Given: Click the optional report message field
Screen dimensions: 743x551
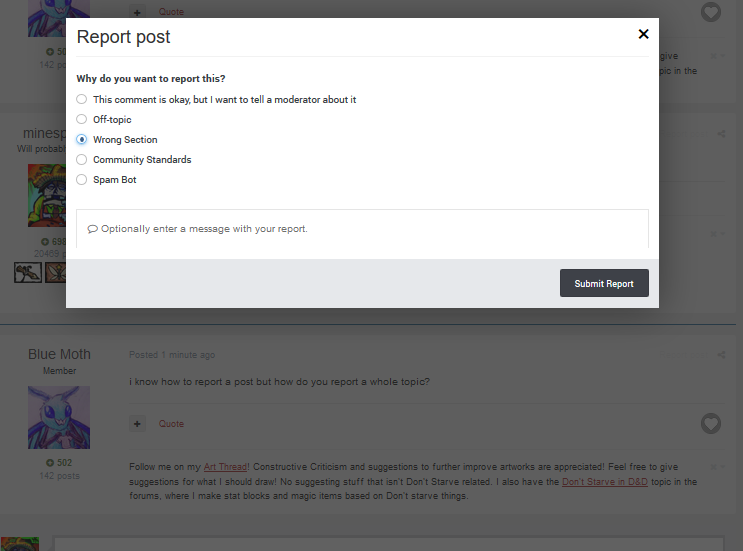Looking at the screenshot, I should 362,229.
